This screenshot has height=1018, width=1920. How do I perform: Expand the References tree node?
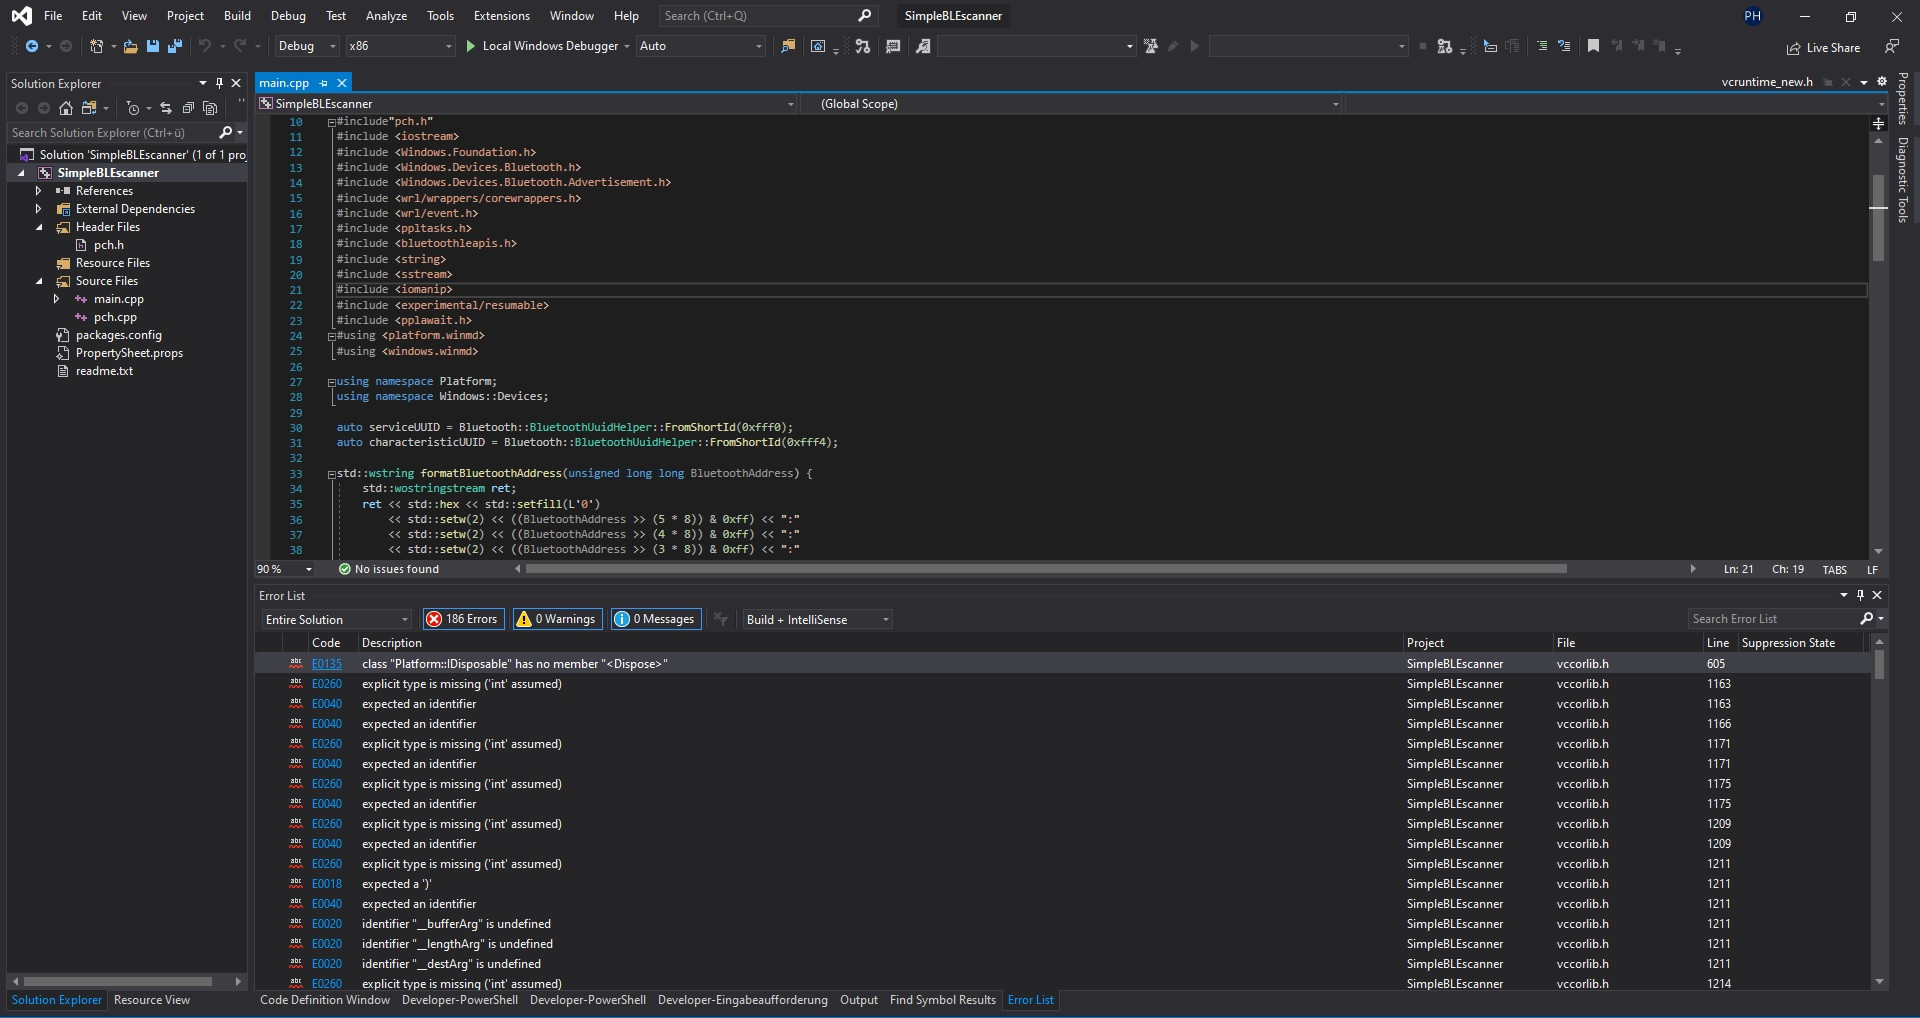39,191
